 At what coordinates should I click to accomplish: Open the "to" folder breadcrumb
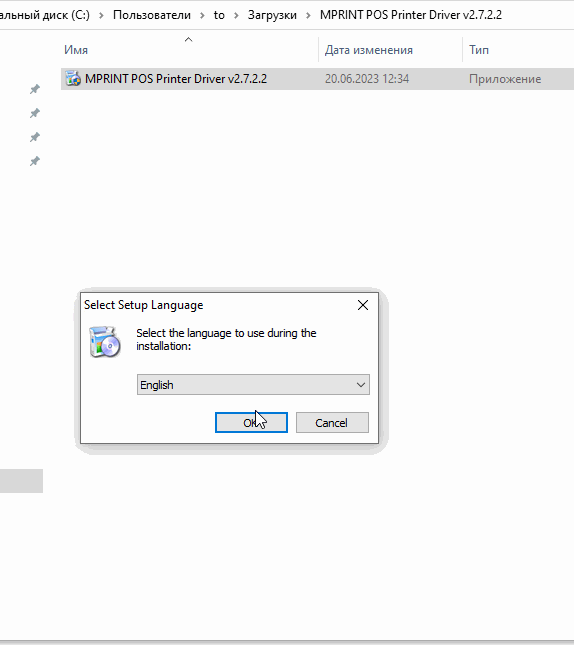click(219, 15)
